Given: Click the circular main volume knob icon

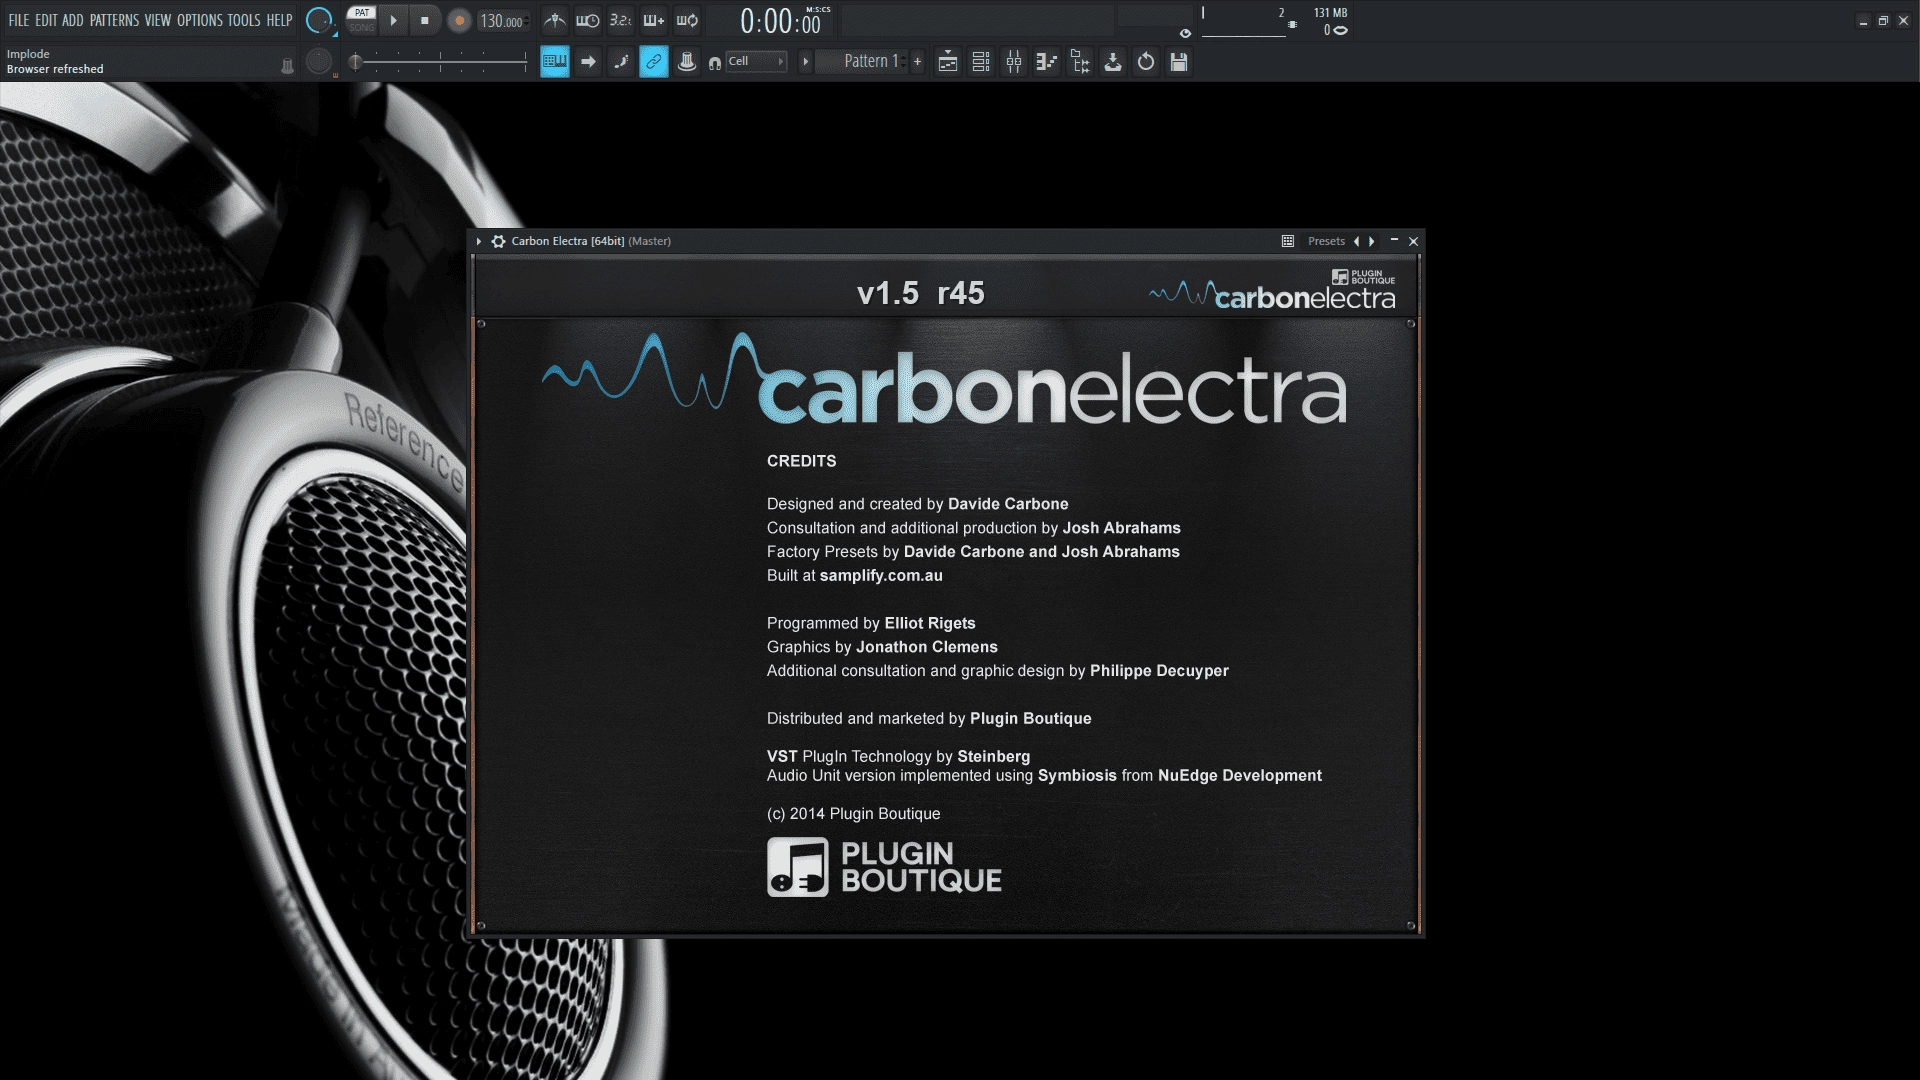Looking at the screenshot, I should point(319,20).
